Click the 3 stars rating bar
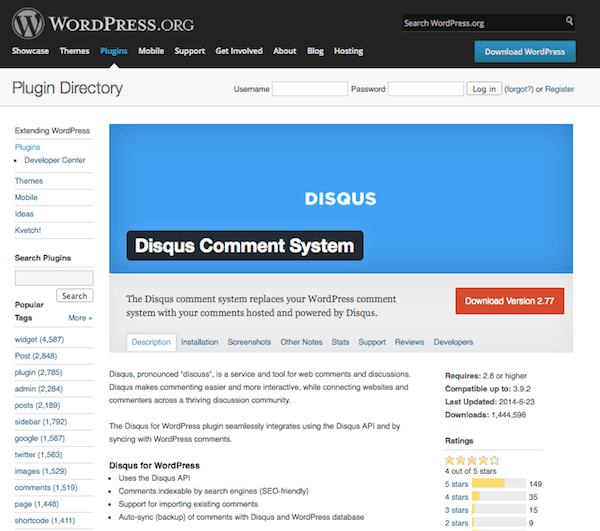 click(499, 509)
